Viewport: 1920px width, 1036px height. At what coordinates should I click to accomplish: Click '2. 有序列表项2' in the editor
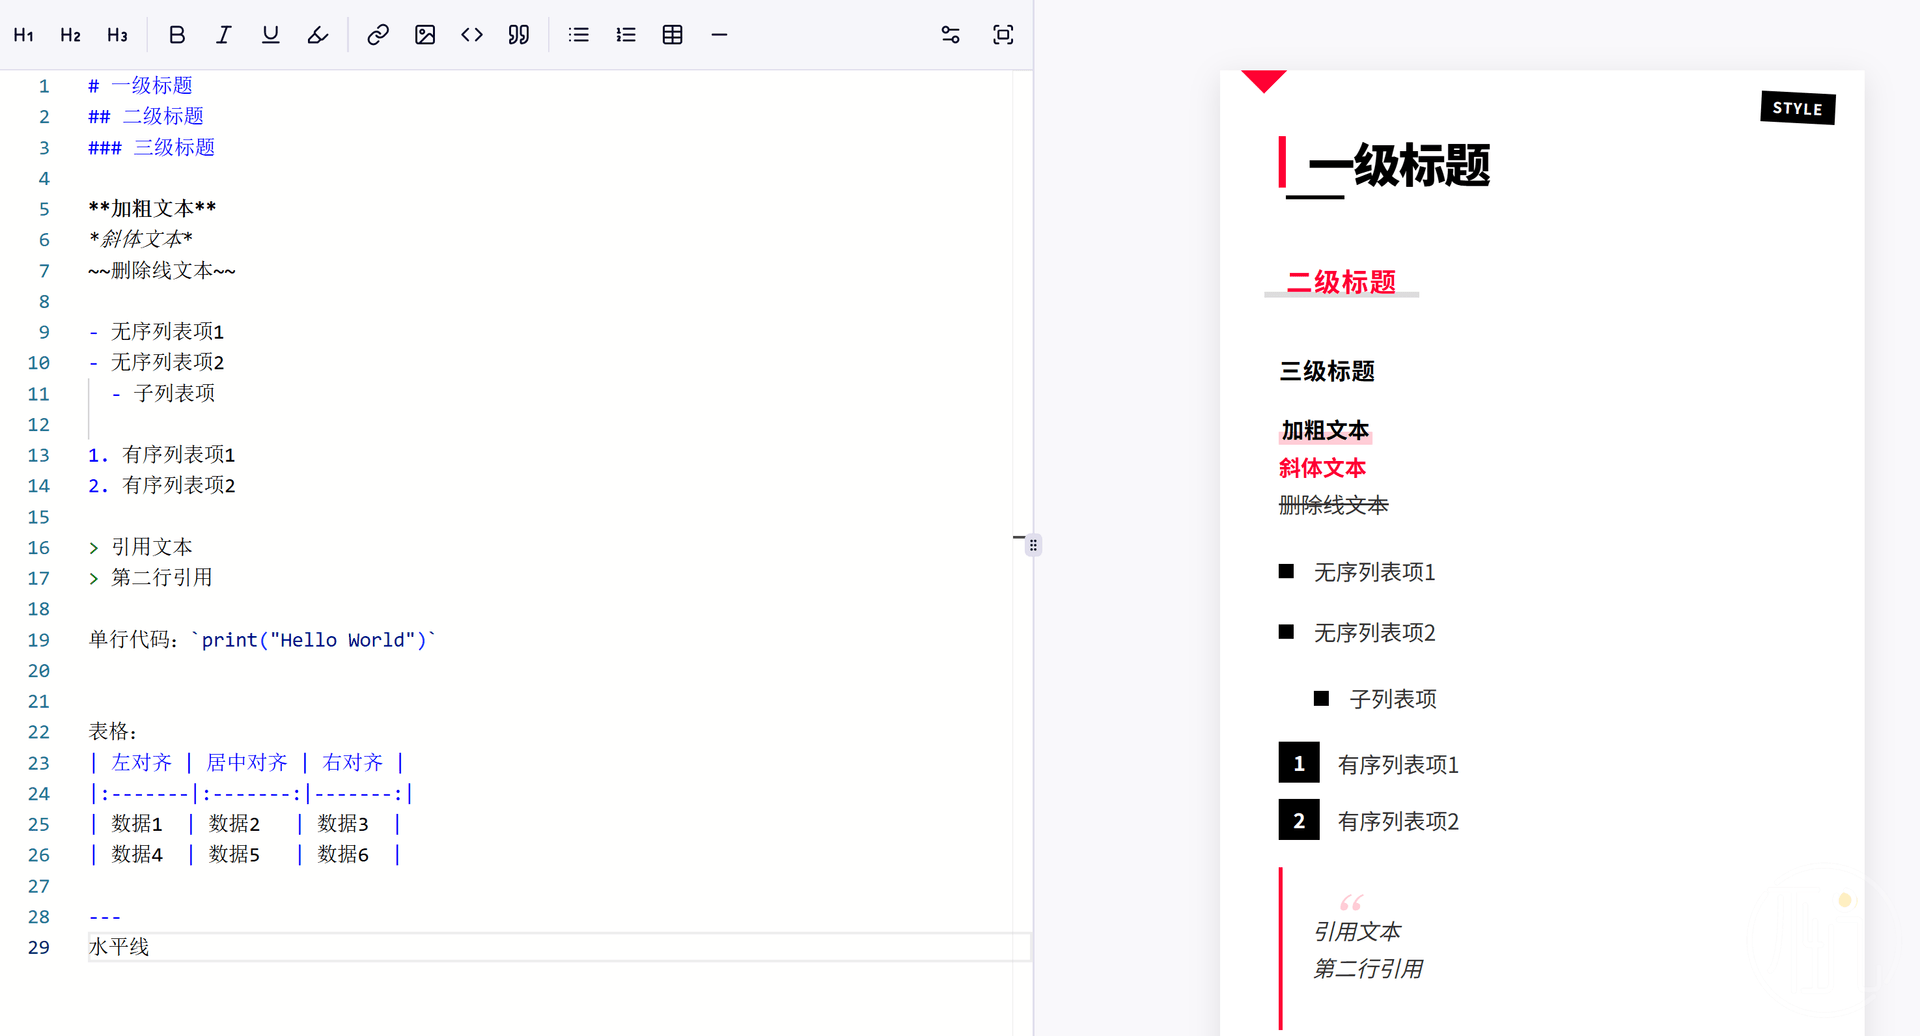coord(162,486)
